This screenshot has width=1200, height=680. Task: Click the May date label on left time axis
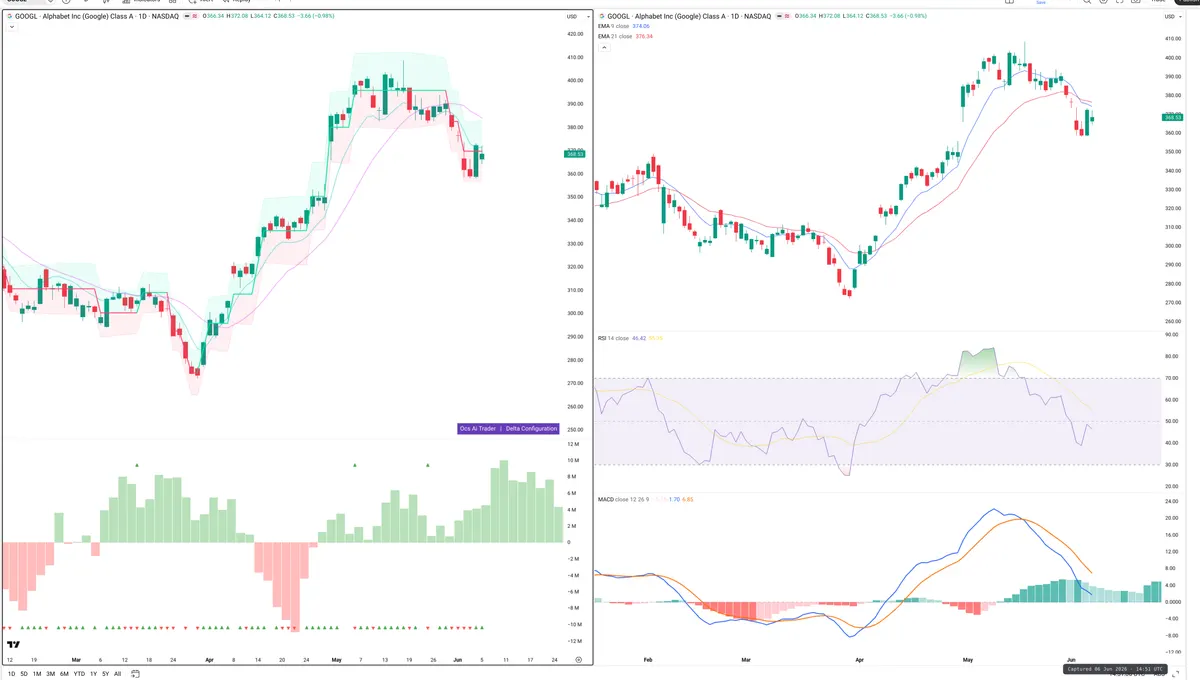coord(336,660)
